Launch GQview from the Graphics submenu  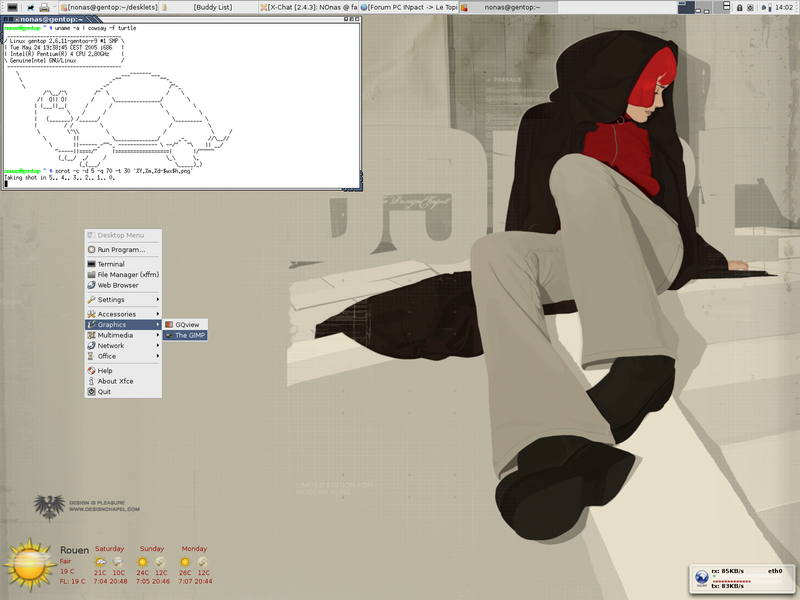pos(185,324)
